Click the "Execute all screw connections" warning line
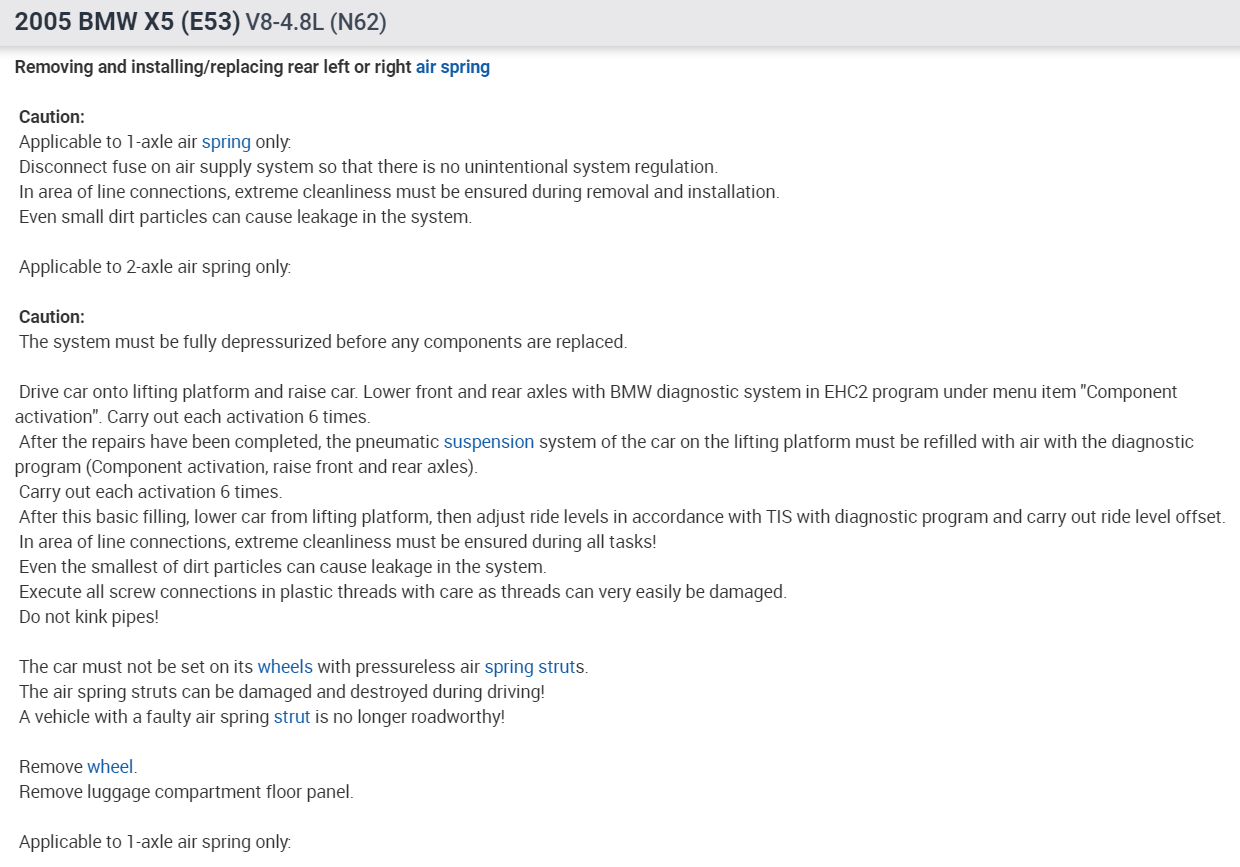 click(x=402, y=592)
